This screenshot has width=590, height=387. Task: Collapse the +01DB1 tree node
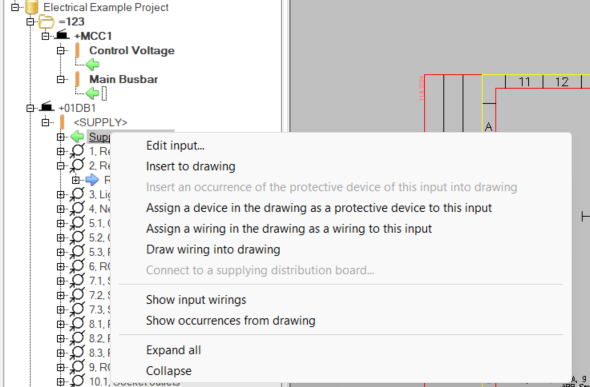(30, 108)
